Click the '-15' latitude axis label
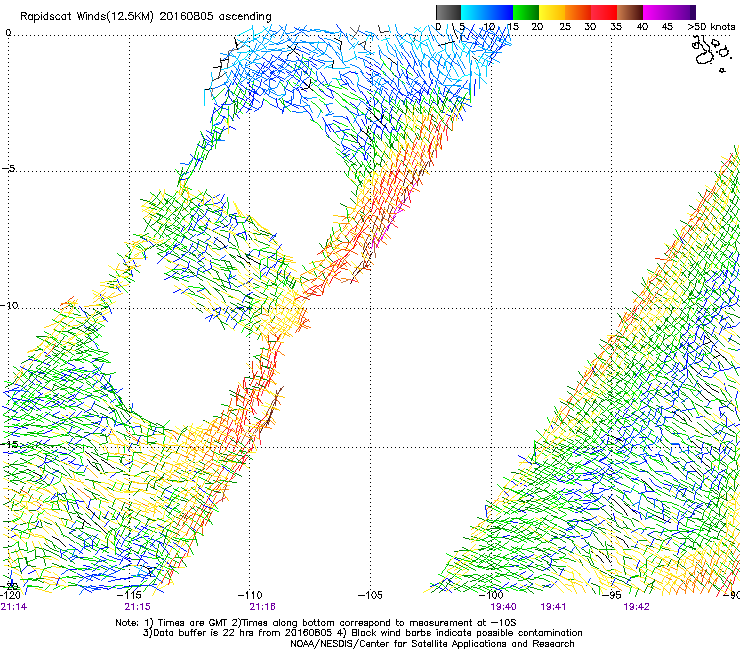740x650 pixels. (9, 444)
